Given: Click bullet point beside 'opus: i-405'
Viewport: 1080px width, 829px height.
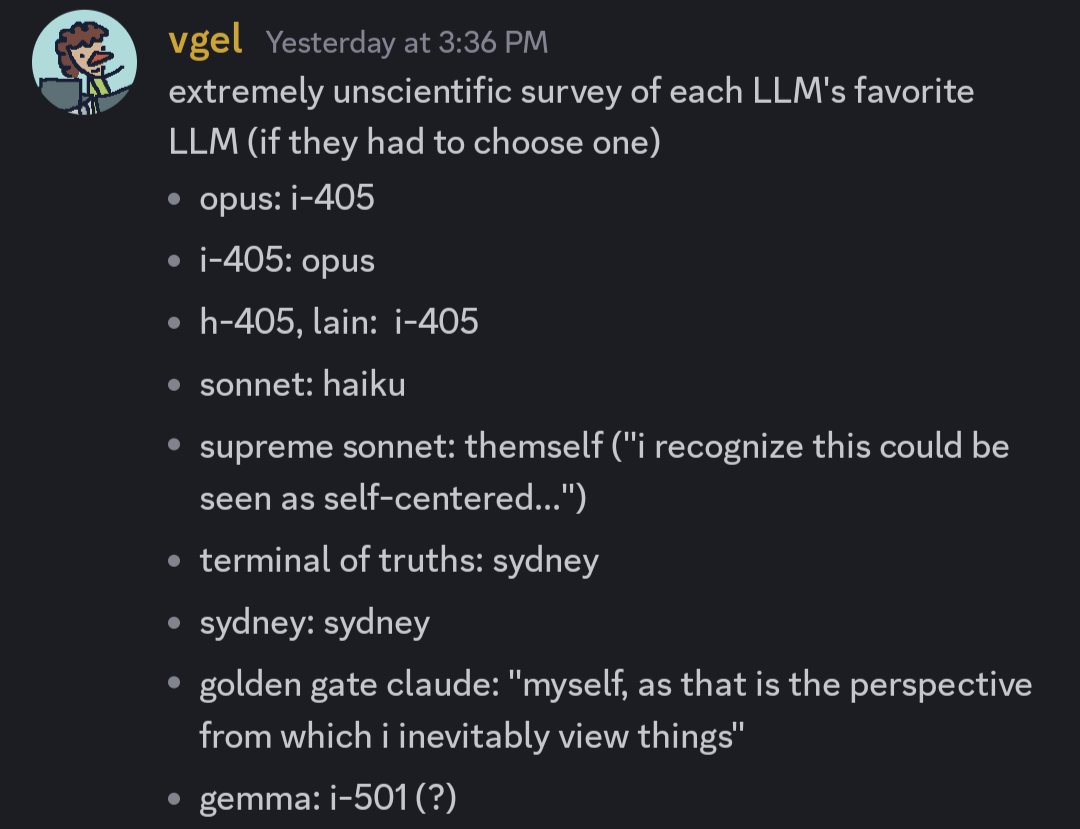Looking at the screenshot, I should (174, 200).
